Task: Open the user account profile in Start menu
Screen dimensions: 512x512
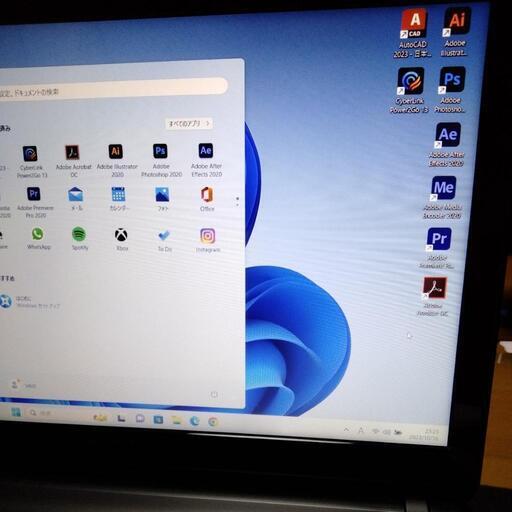Action: [x=23, y=385]
